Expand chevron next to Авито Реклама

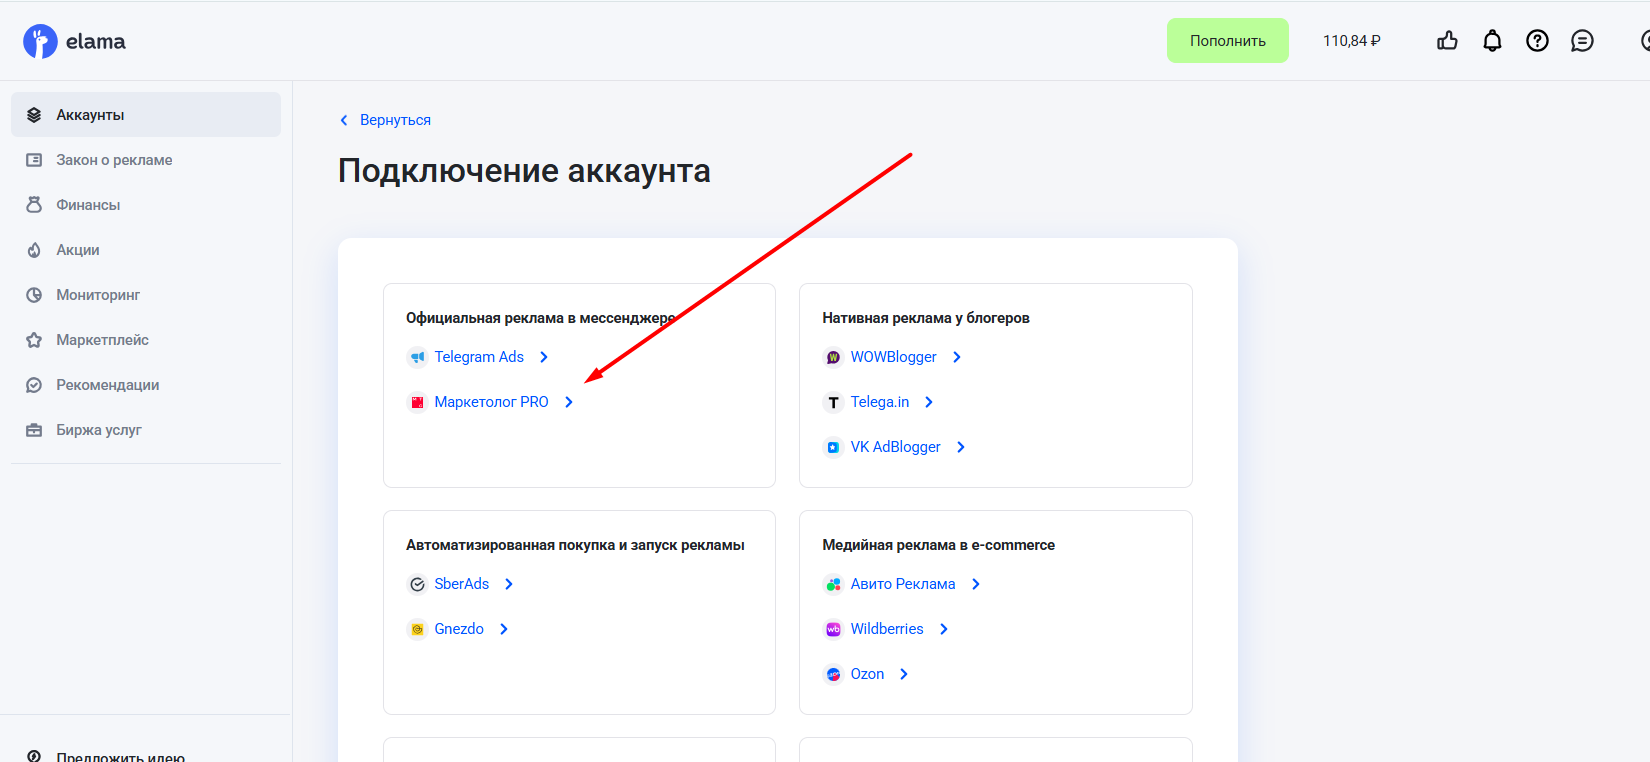point(976,584)
